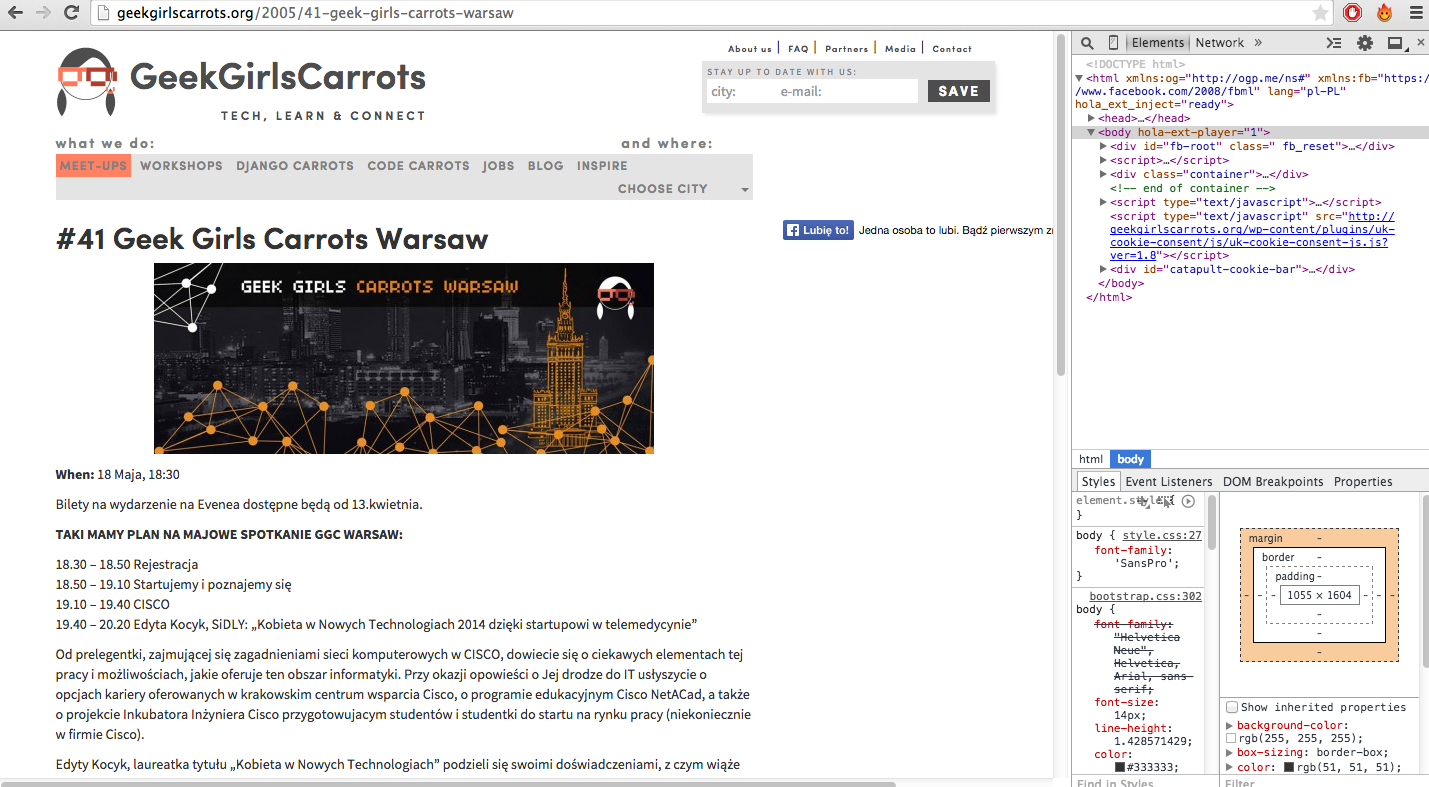The image size is (1429, 787).
Task: Focus the city input field
Action: [x=741, y=91]
